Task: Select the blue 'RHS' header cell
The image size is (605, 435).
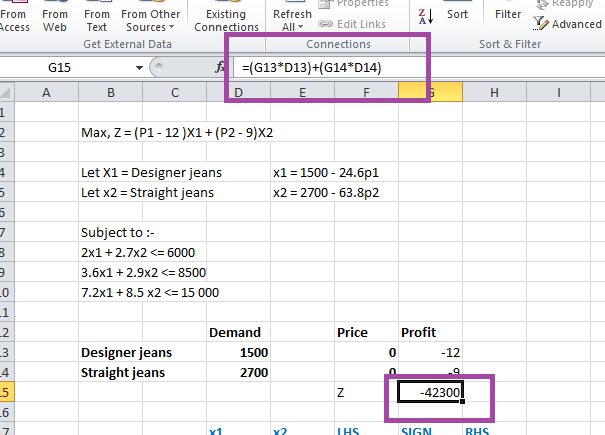Action: tap(494, 430)
